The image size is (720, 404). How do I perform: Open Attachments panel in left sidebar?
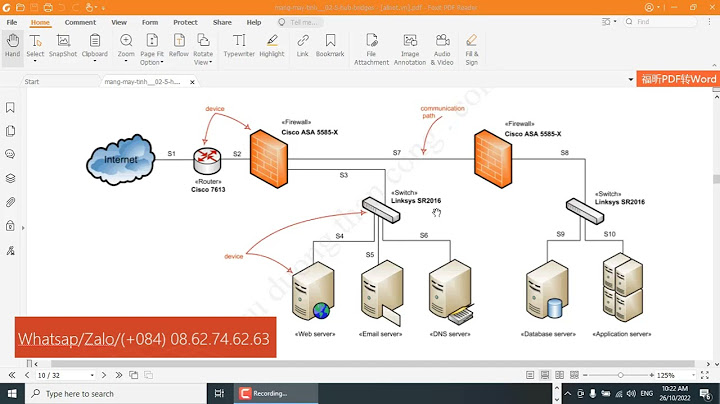(10, 202)
